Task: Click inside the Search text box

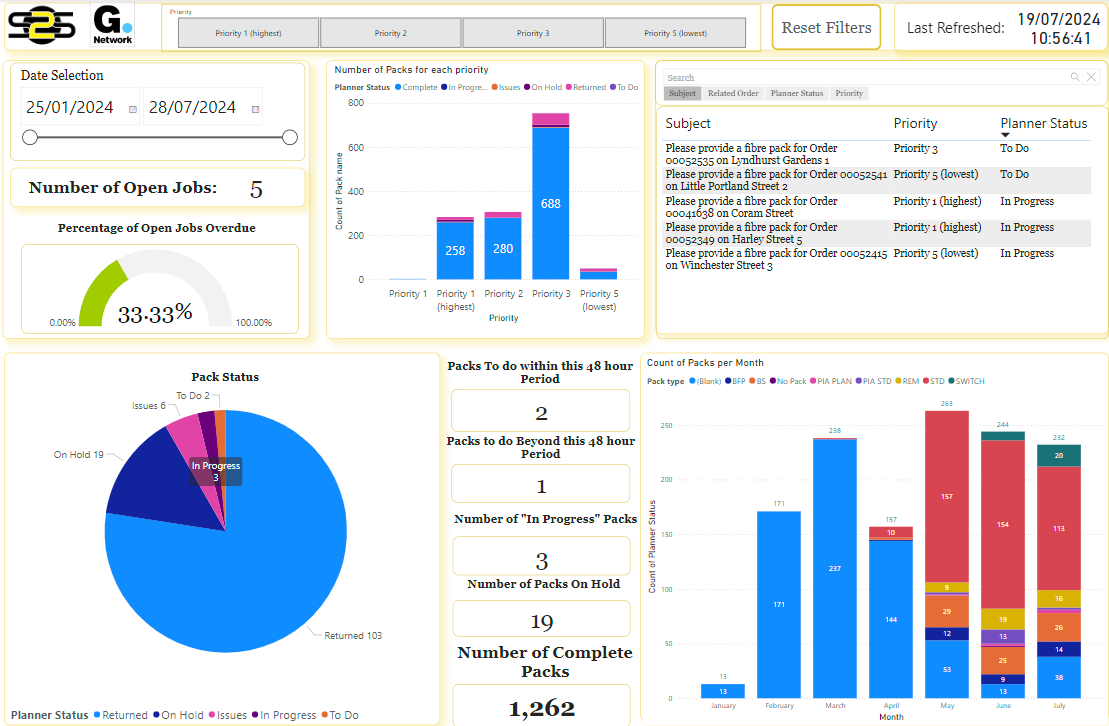Action: (860, 77)
